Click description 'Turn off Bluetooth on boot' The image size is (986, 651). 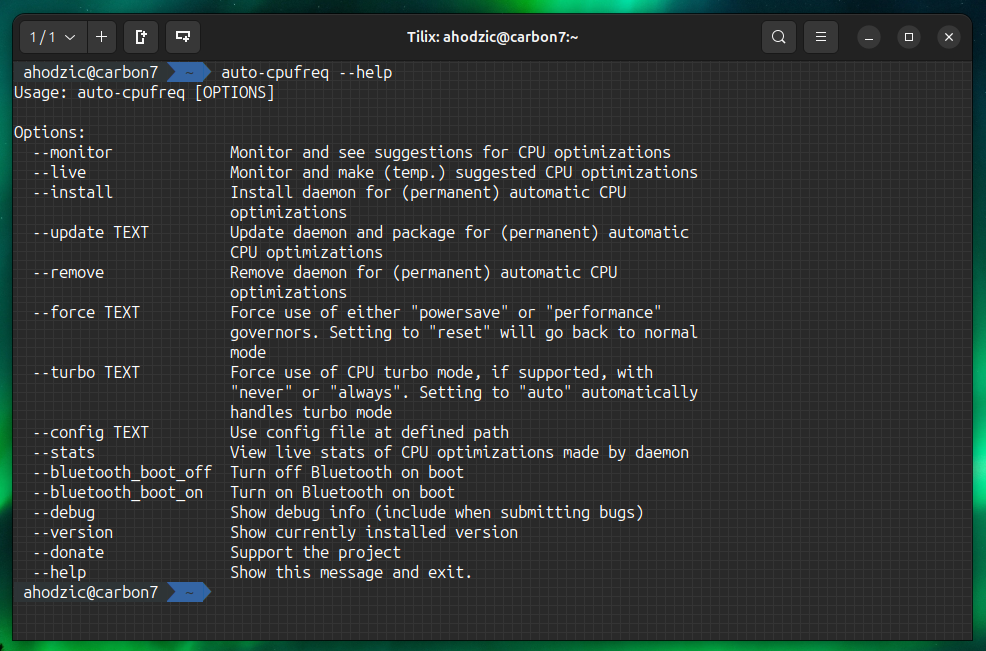pos(347,473)
